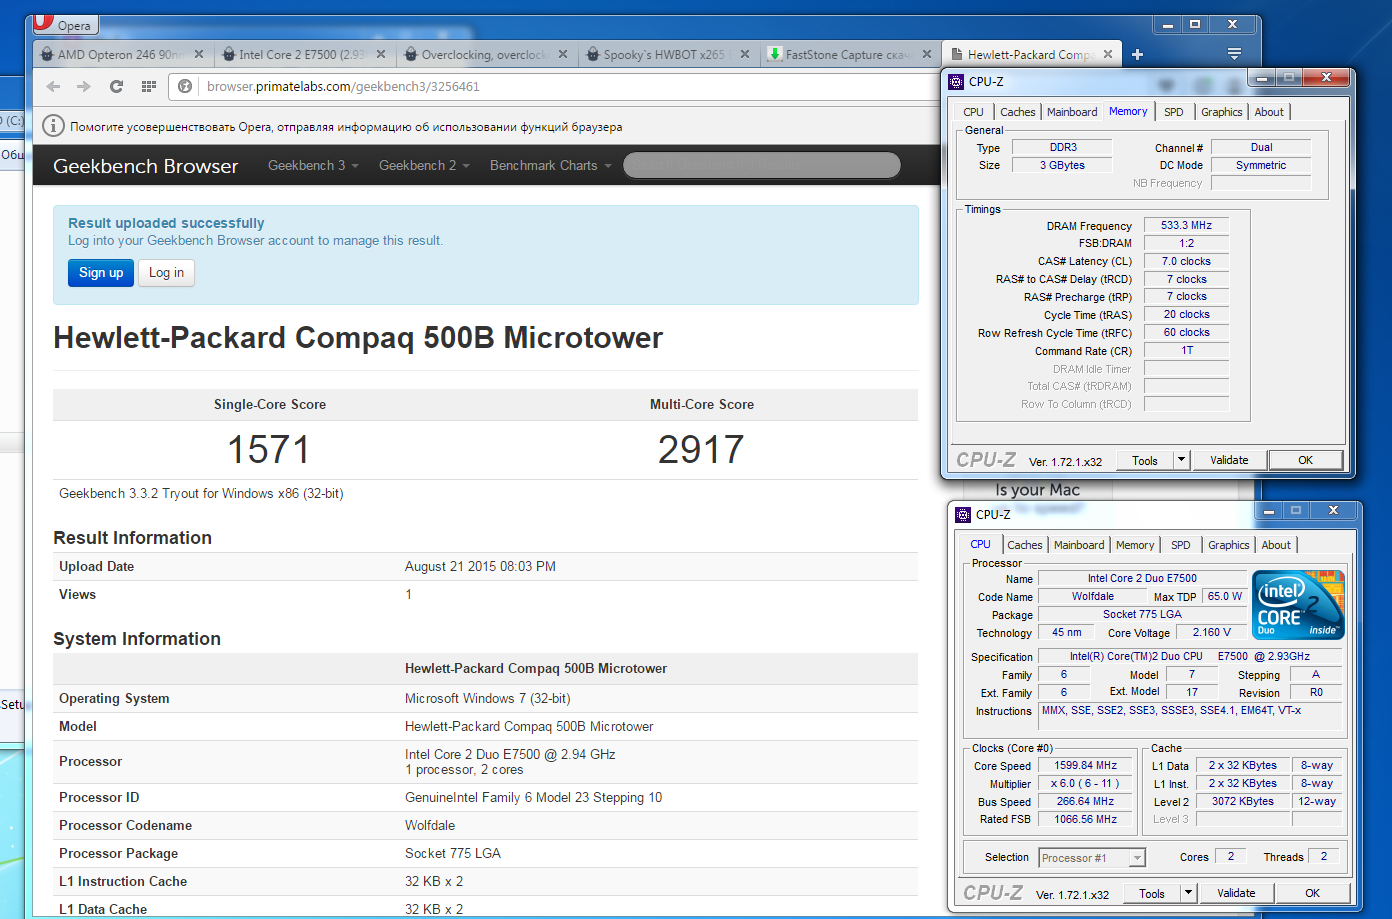Screen dimensions: 1392x919
Task: Click Validate in lower CPU-Z window
Action: pyautogui.click(x=1236, y=893)
